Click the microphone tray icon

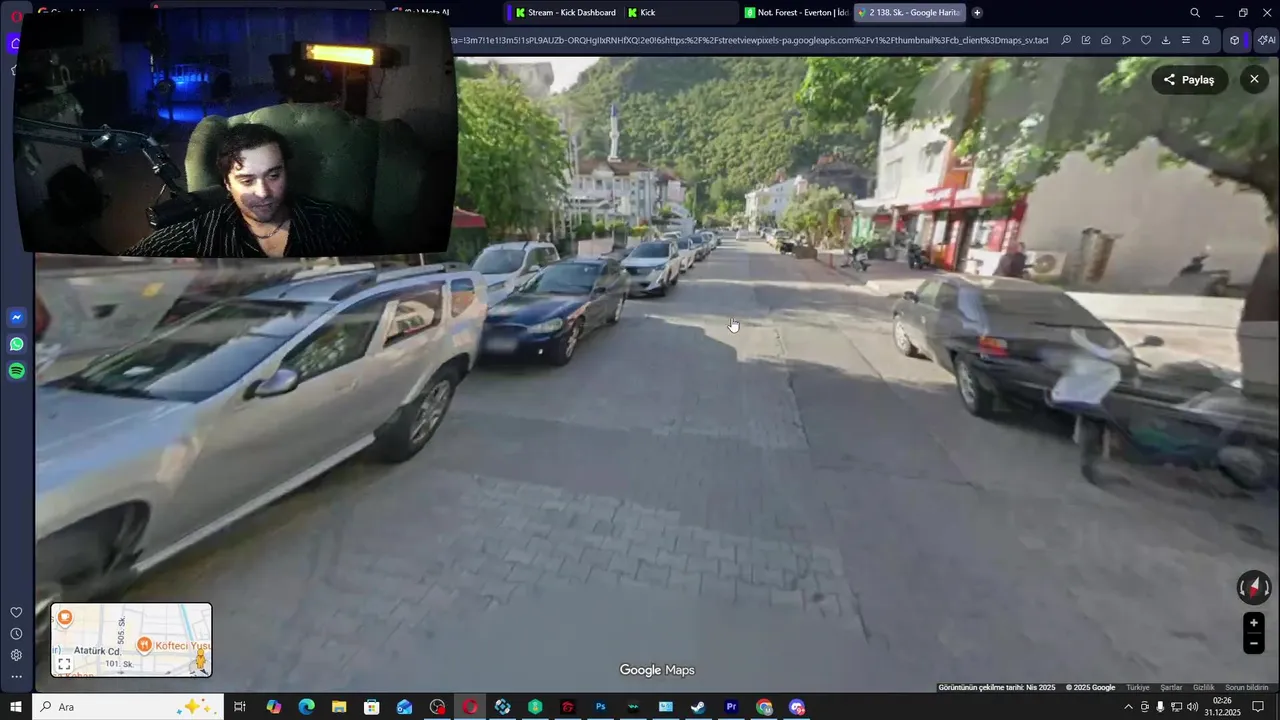1160,707
